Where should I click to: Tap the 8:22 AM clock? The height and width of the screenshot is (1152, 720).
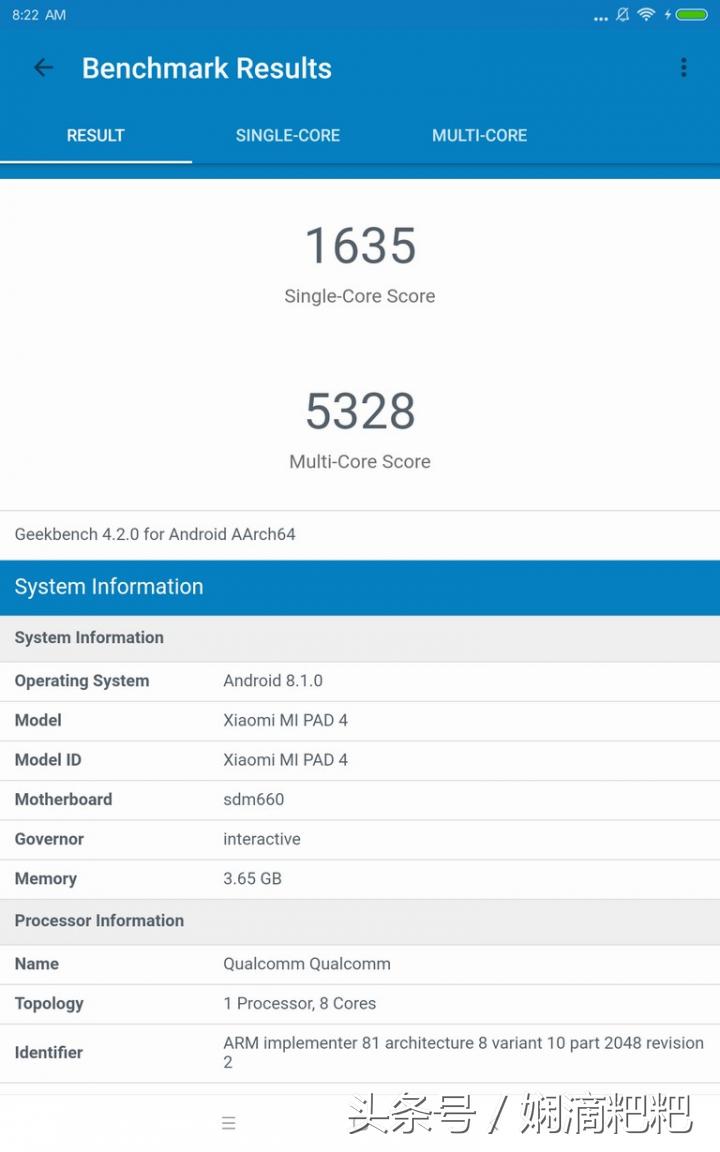(x=39, y=15)
